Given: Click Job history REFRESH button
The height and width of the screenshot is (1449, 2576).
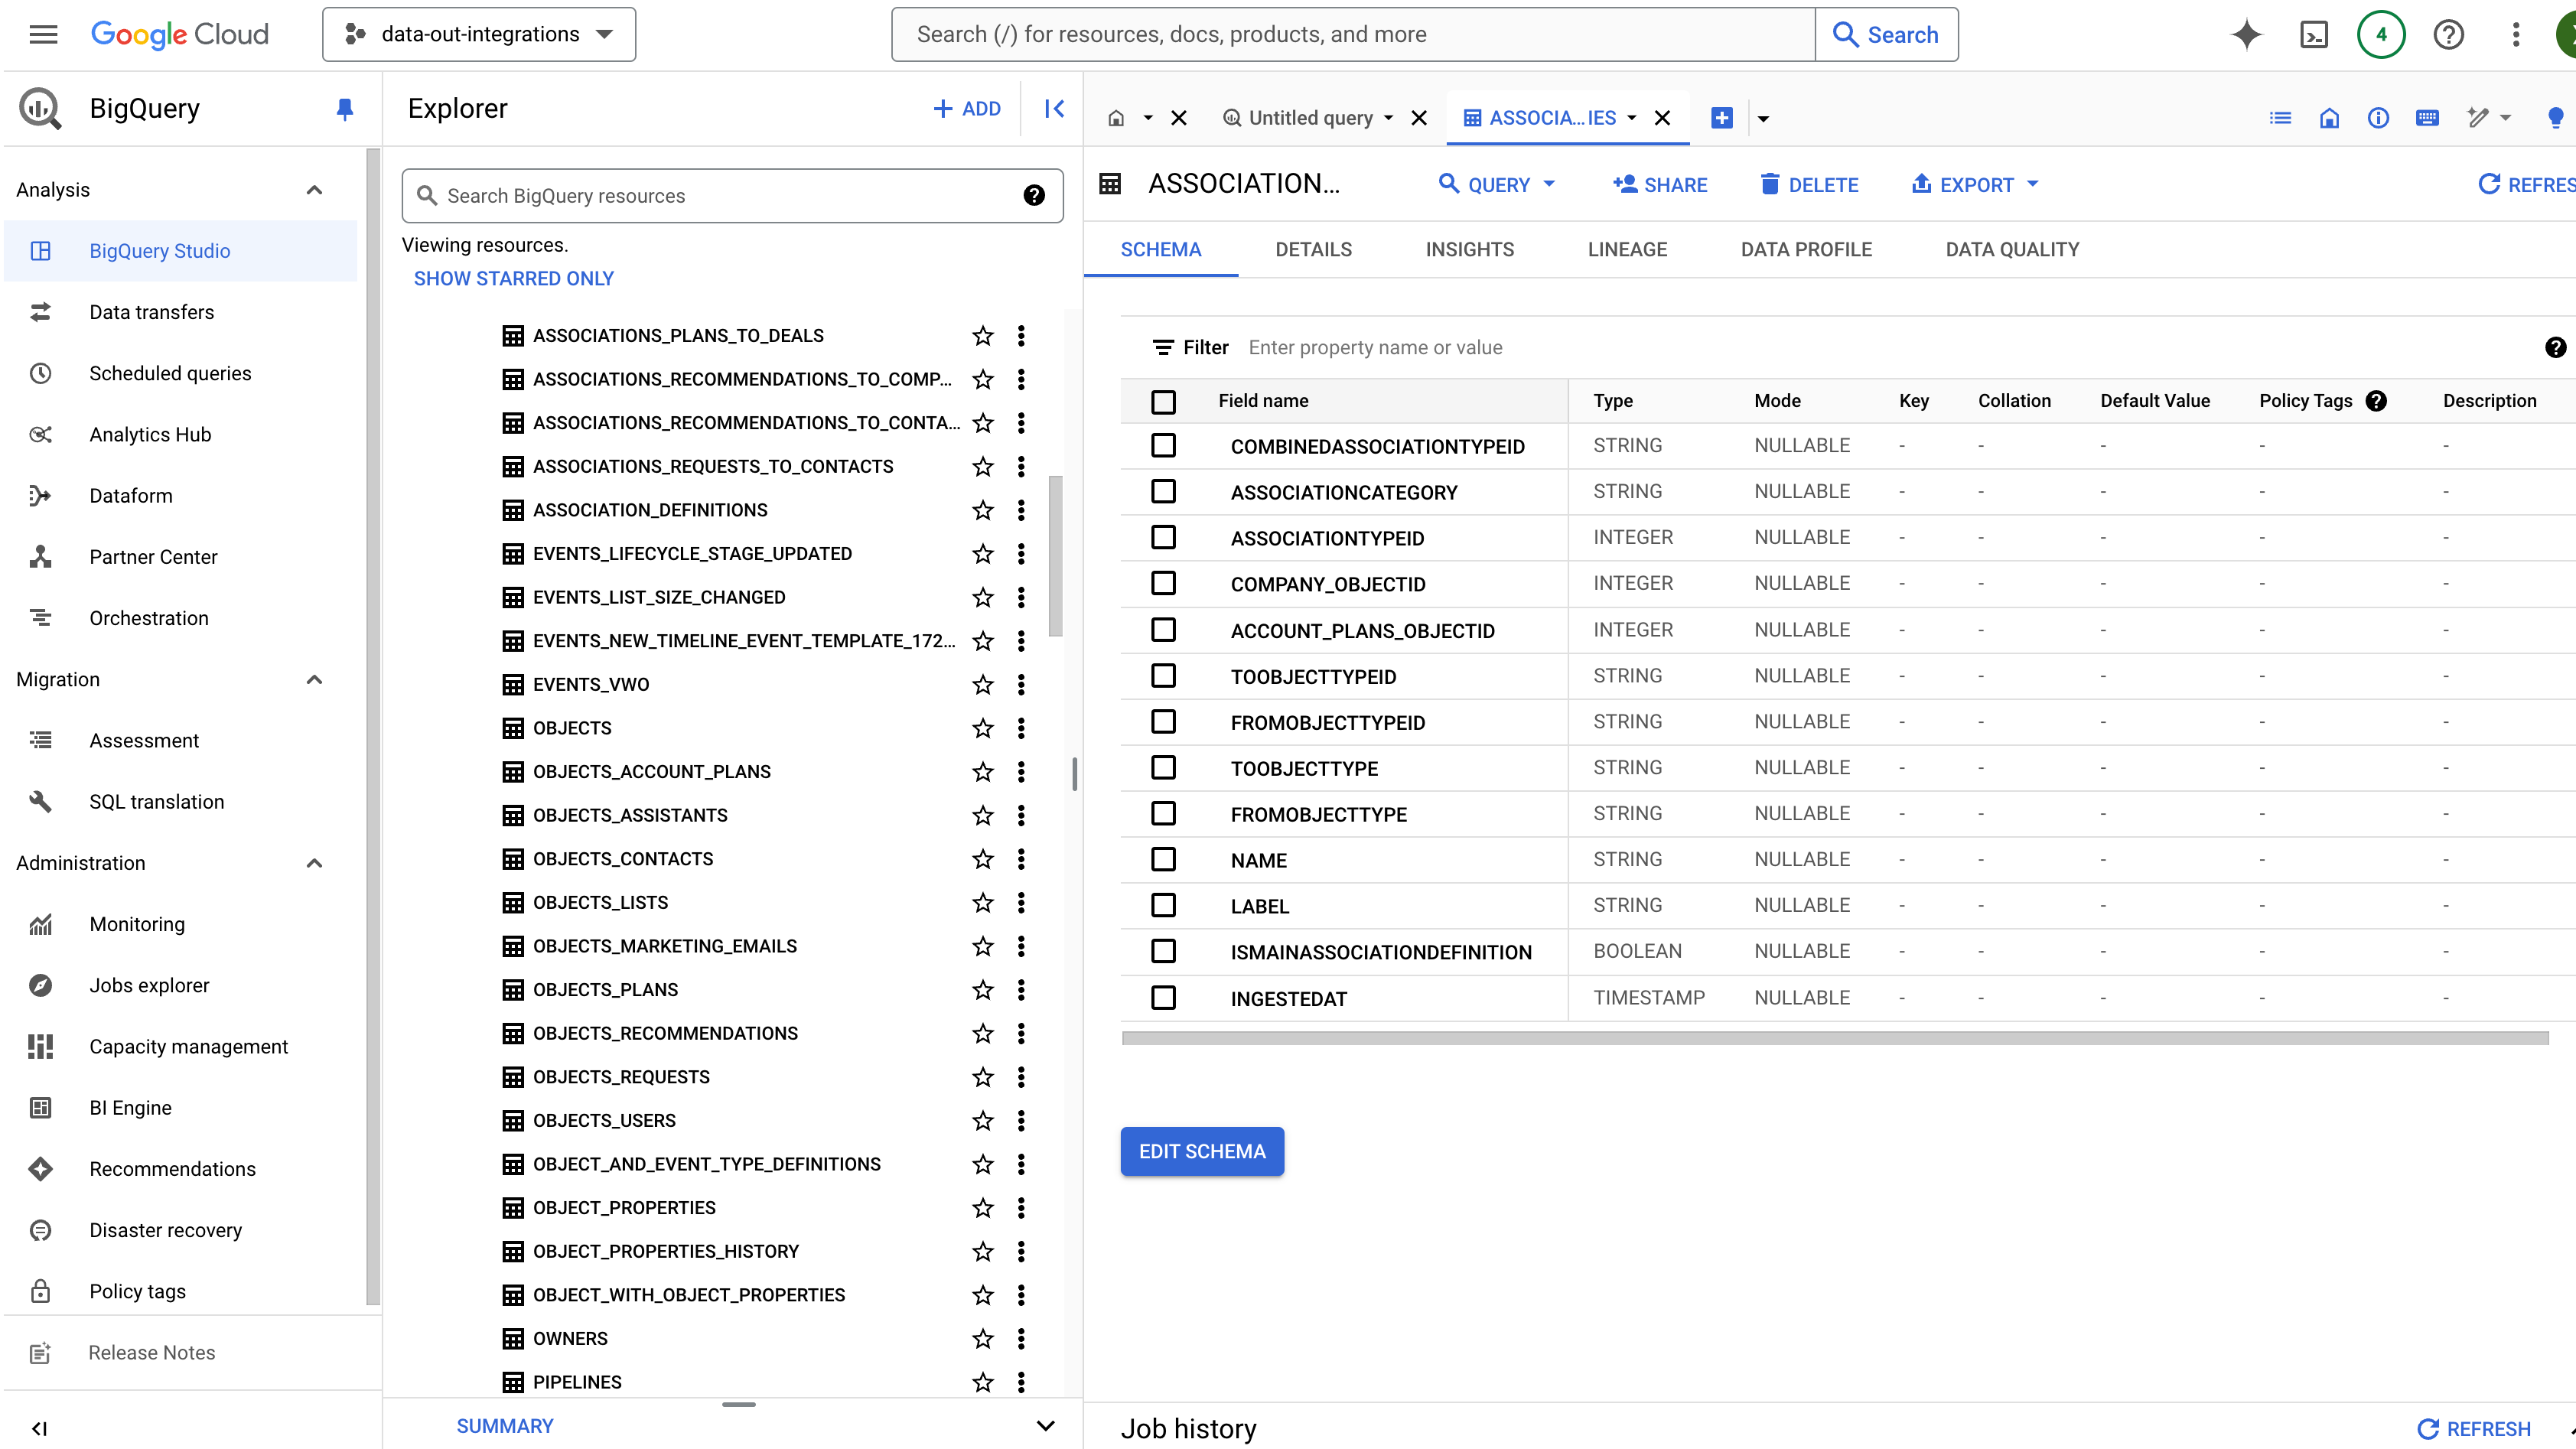Looking at the screenshot, I should pos(2474,1428).
